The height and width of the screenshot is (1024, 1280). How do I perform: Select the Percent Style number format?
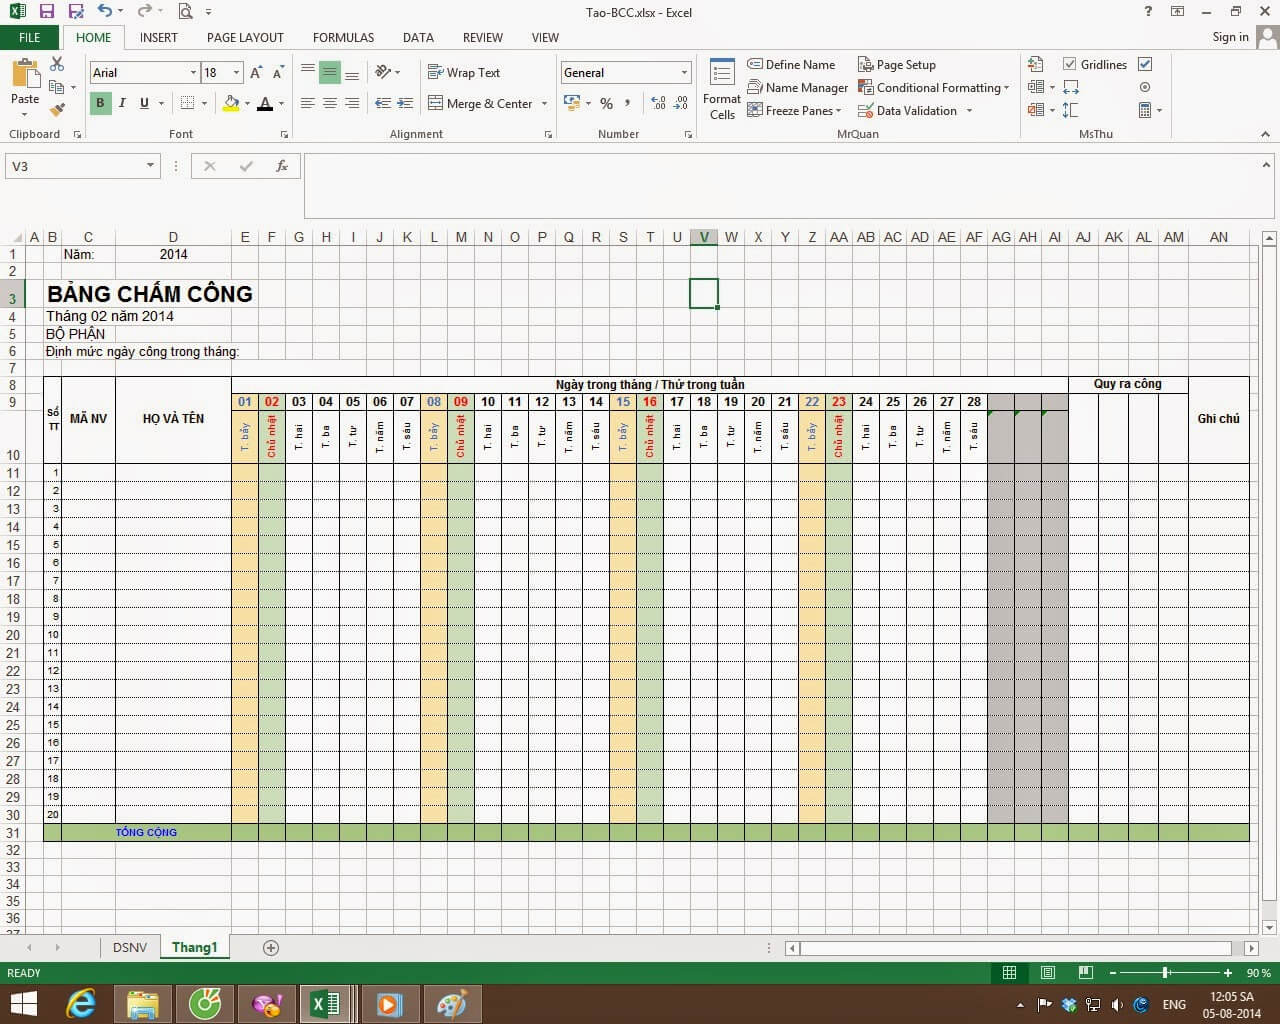(606, 103)
